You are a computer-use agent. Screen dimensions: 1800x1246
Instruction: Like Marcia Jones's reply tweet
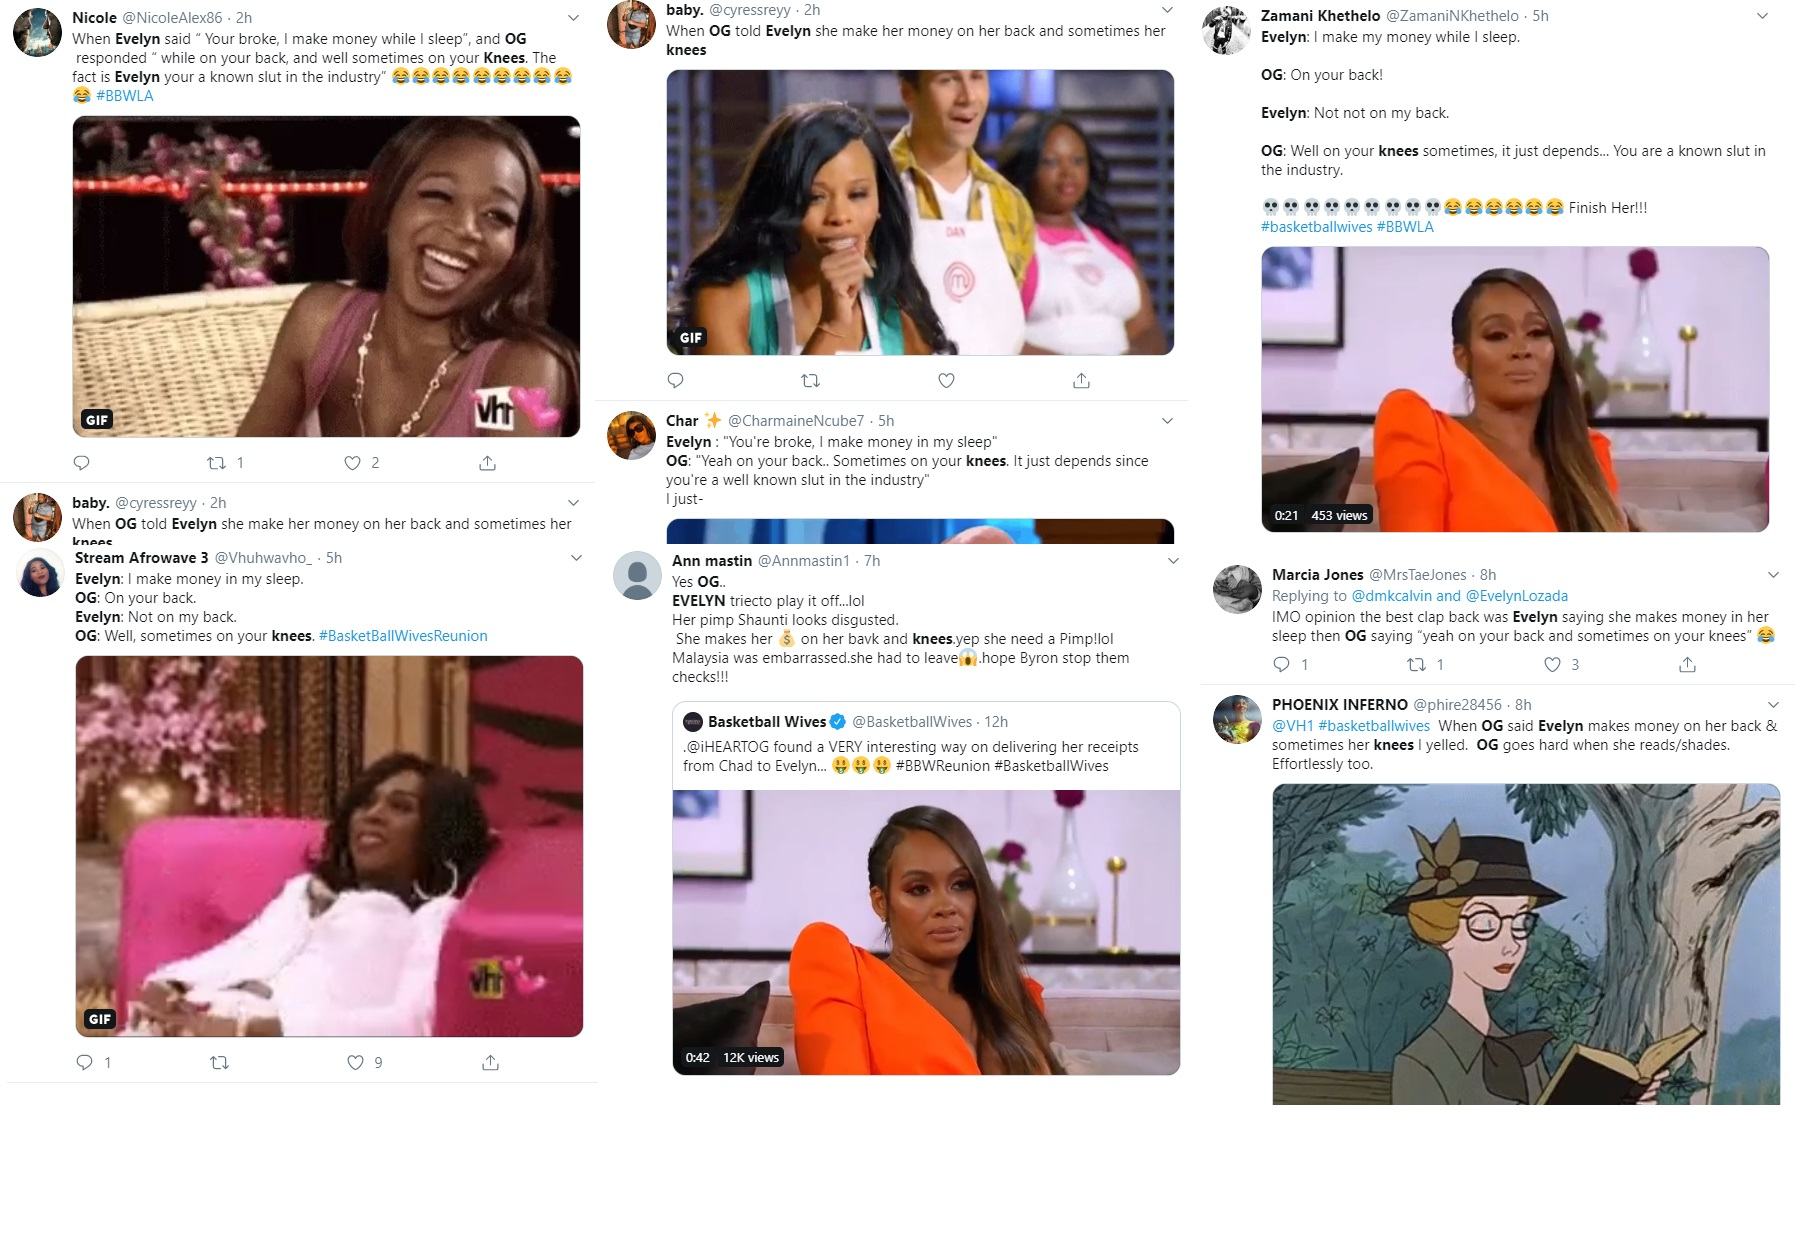[x=1552, y=665]
